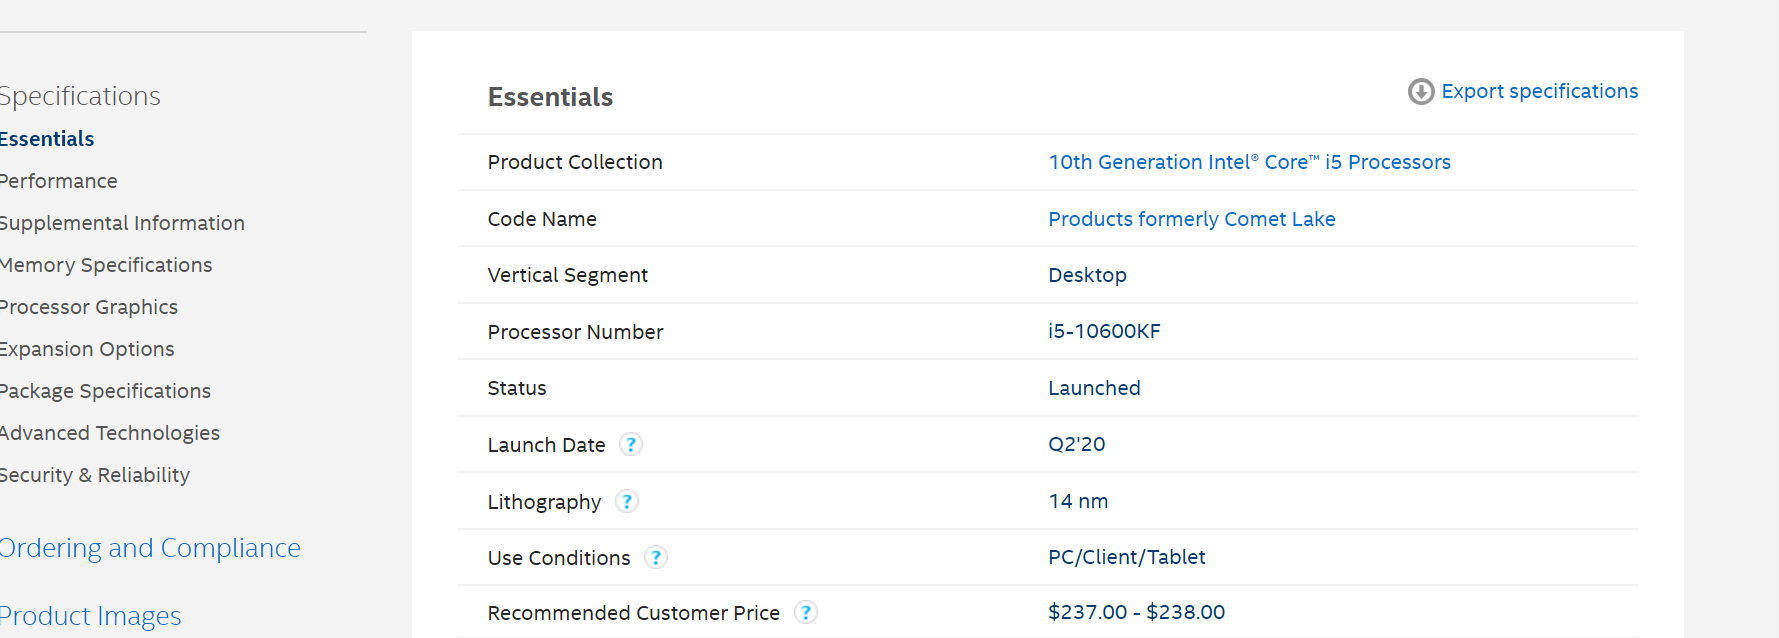Go to Ordering and Compliance section
1779x638 pixels.
pos(149,548)
